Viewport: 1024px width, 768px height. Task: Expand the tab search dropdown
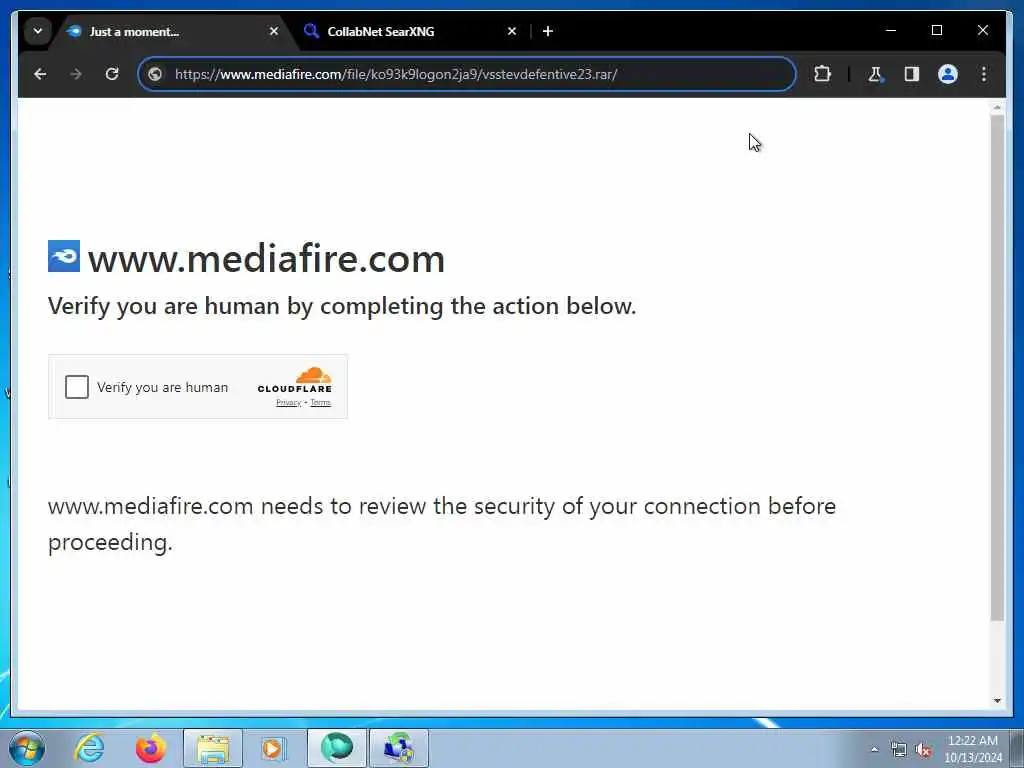pos(38,31)
